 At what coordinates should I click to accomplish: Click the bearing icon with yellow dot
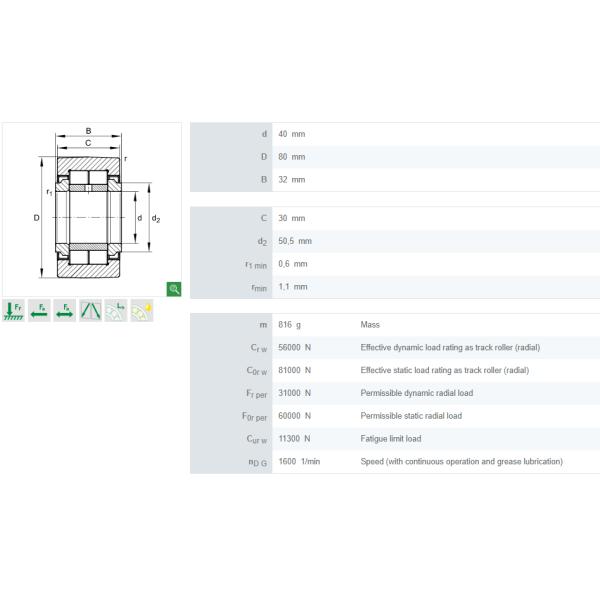(x=143, y=310)
